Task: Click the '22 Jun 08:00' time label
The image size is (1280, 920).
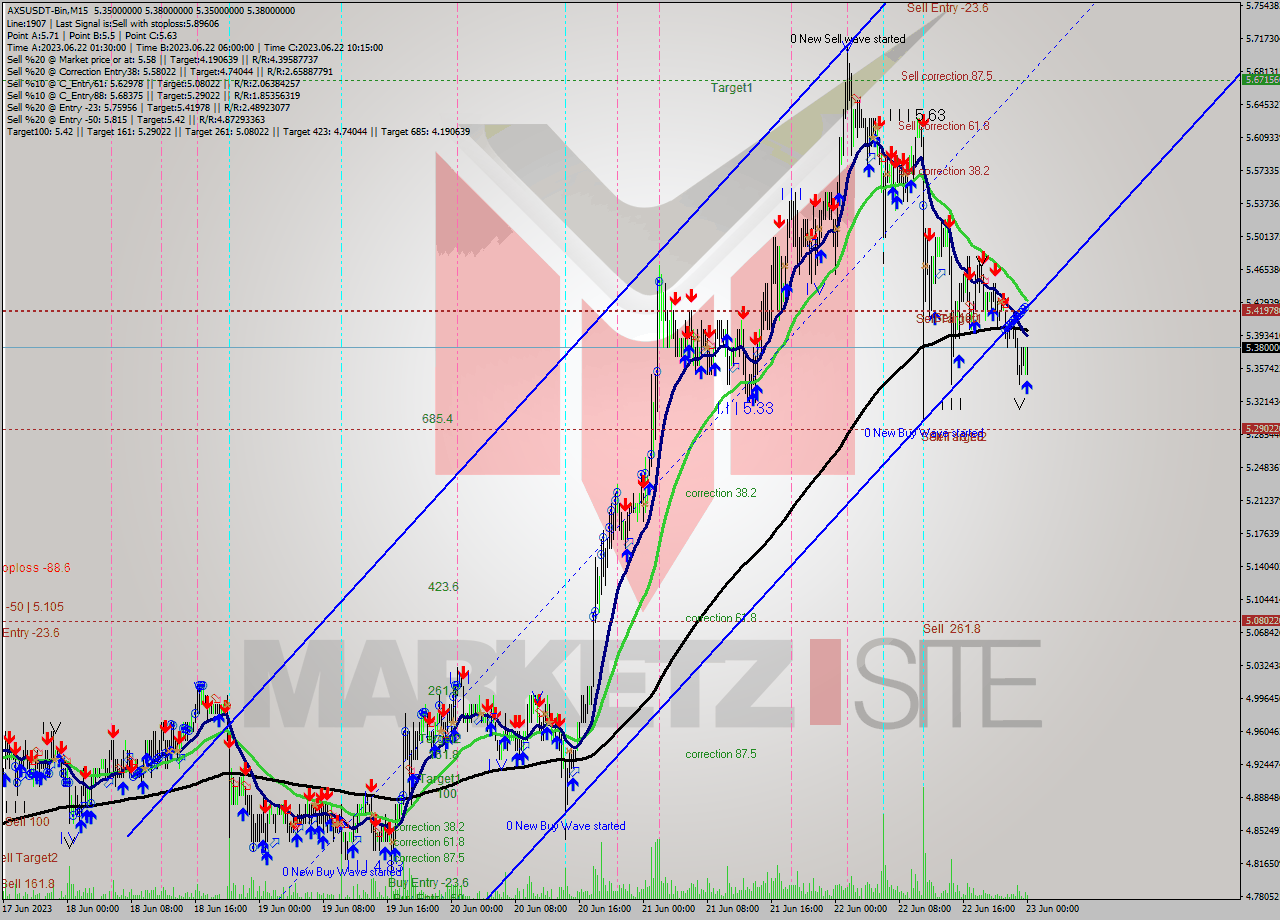Action: [925, 909]
